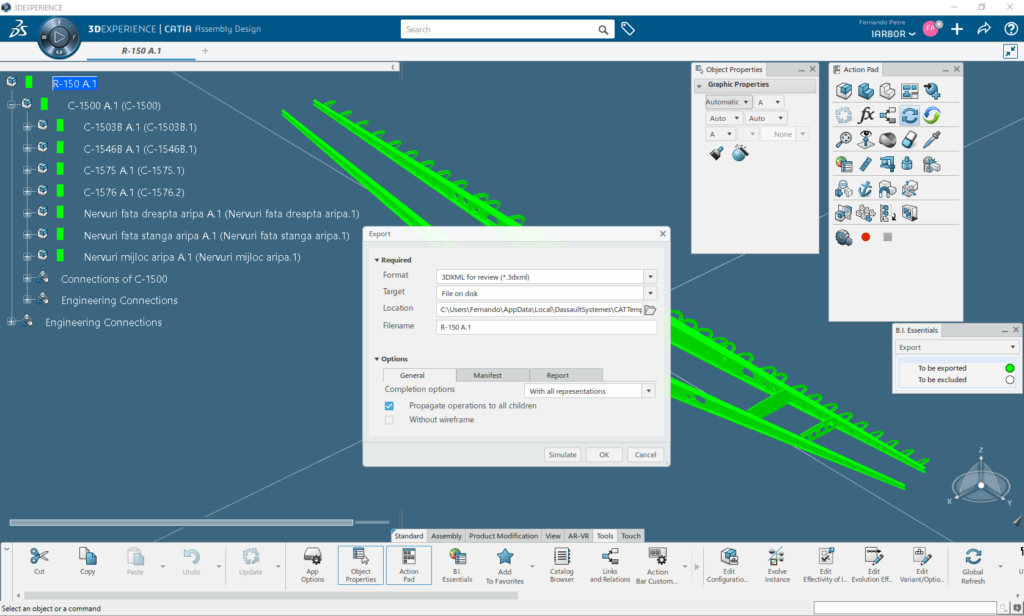Select the To be excluded radio option
The height and width of the screenshot is (616, 1024).
(1010, 380)
